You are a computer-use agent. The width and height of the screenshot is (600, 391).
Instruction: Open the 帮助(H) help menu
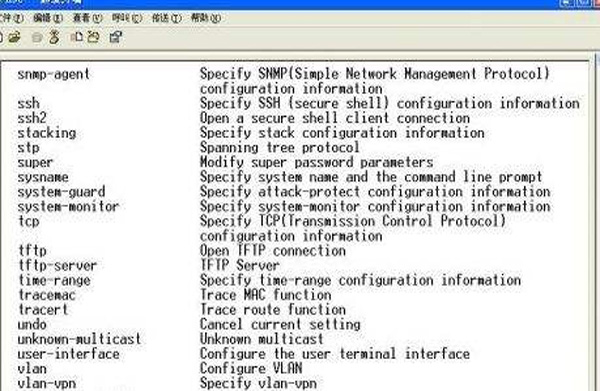[x=206, y=18]
